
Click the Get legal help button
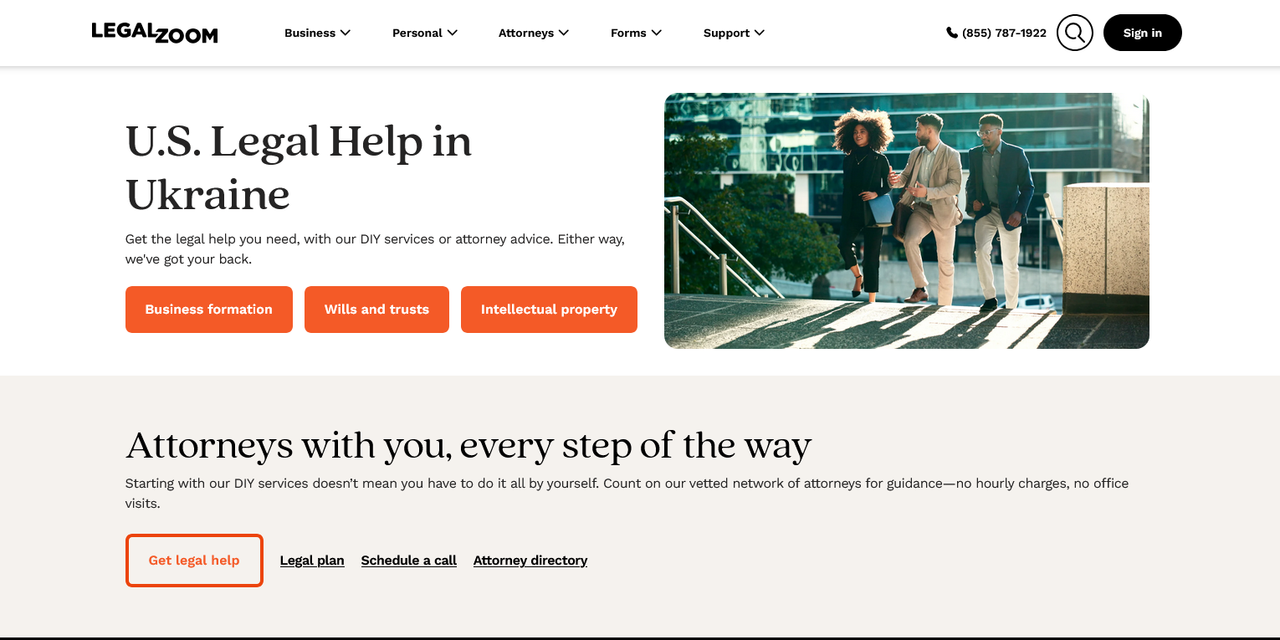[x=194, y=560]
